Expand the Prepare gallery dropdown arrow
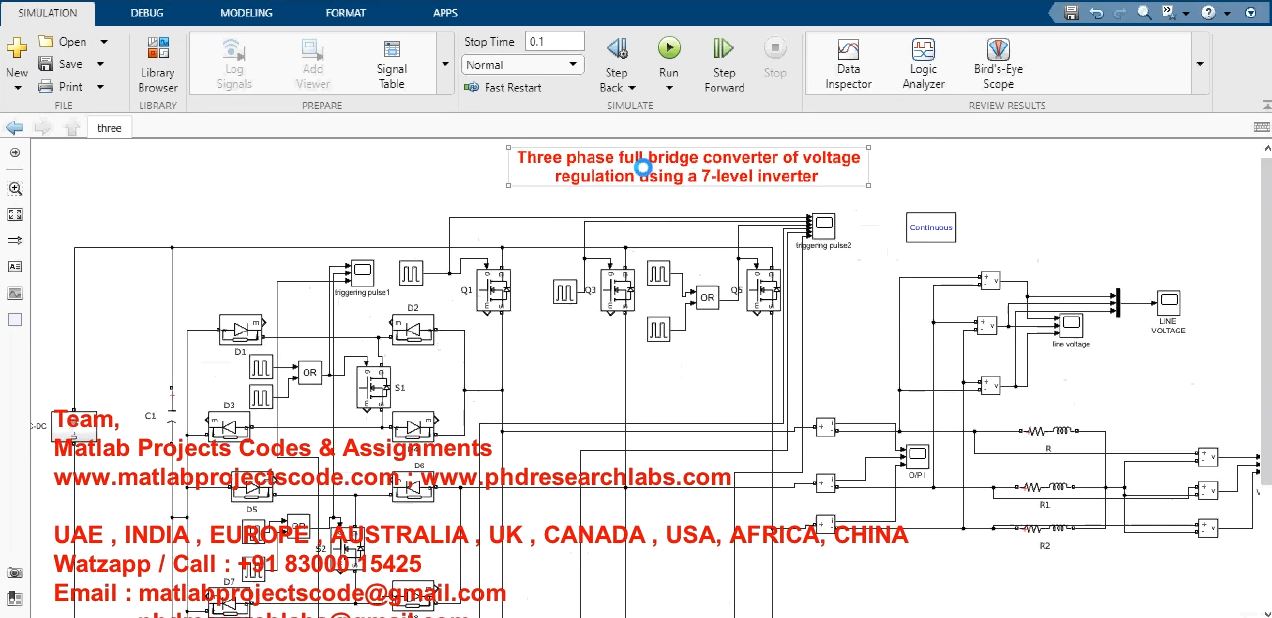Screen dimensions: 1272x618 [445, 64]
